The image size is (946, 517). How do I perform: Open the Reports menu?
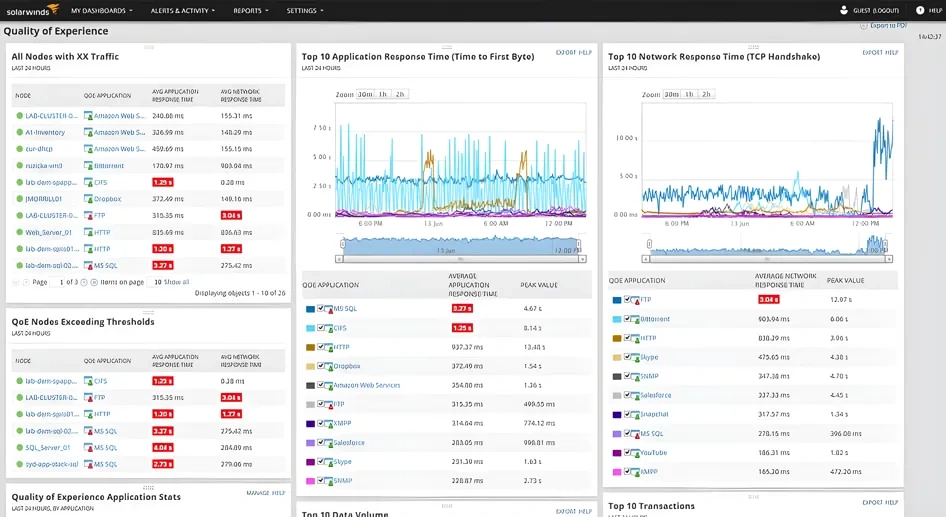point(251,10)
